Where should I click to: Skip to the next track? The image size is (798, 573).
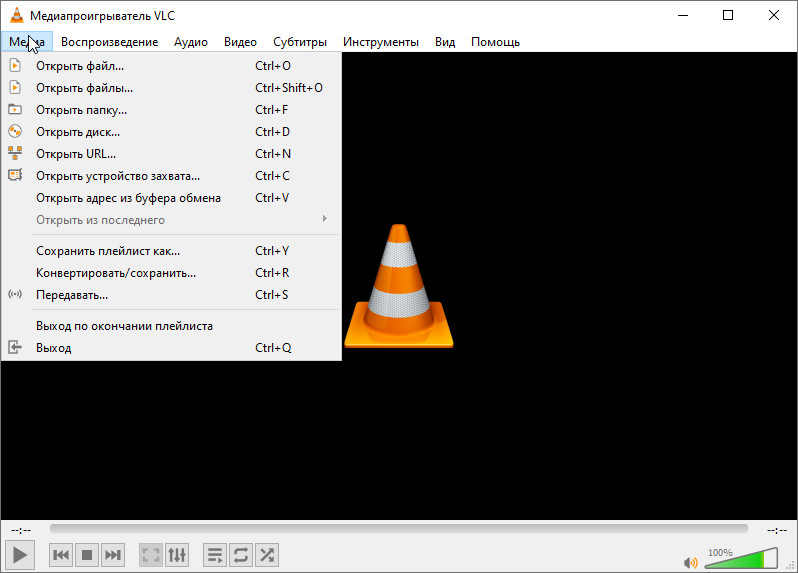pyautogui.click(x=113, y=554)
